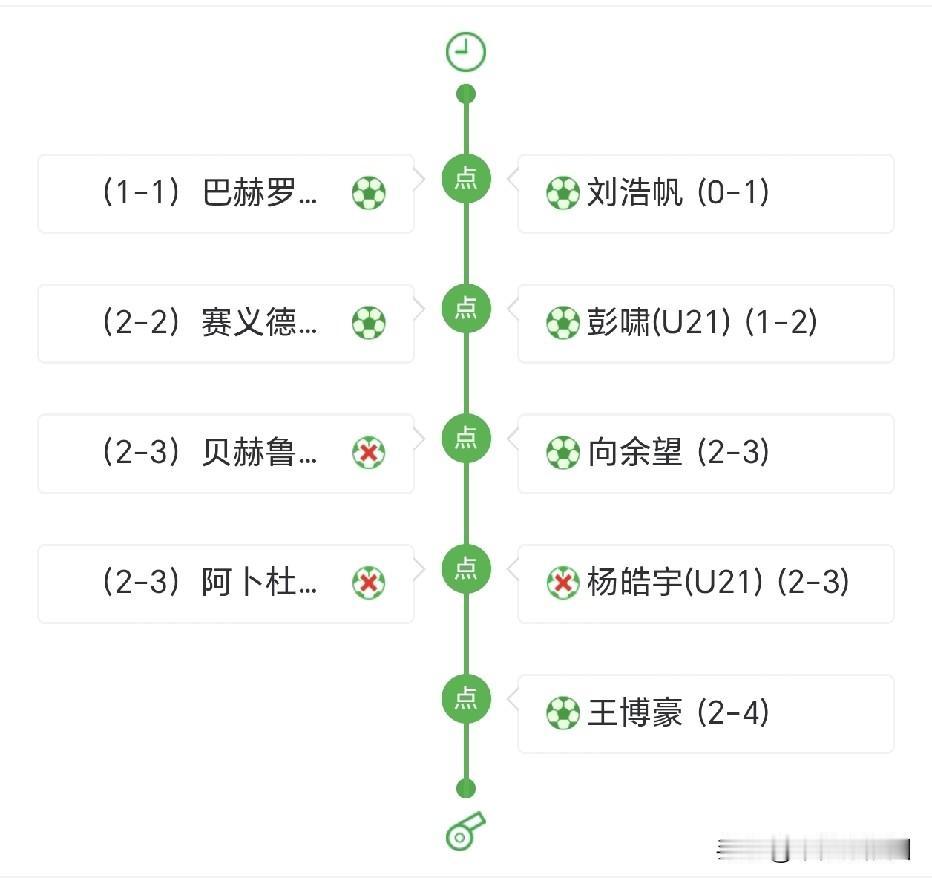This screenshot has height=882, width=932.
Task: Click the small dot at timeline end
Action: 466,788
